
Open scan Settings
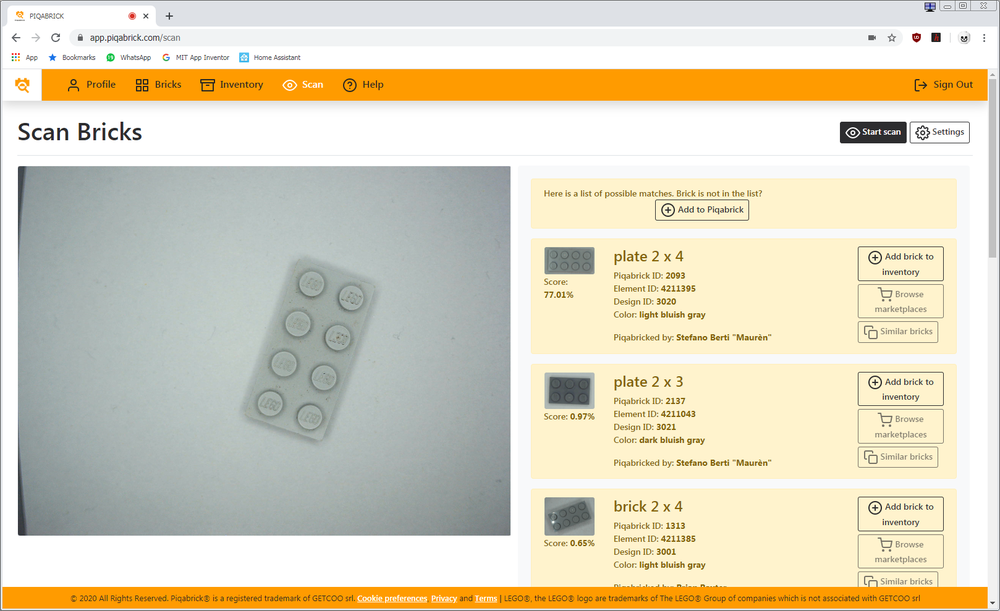click(939, 132)
